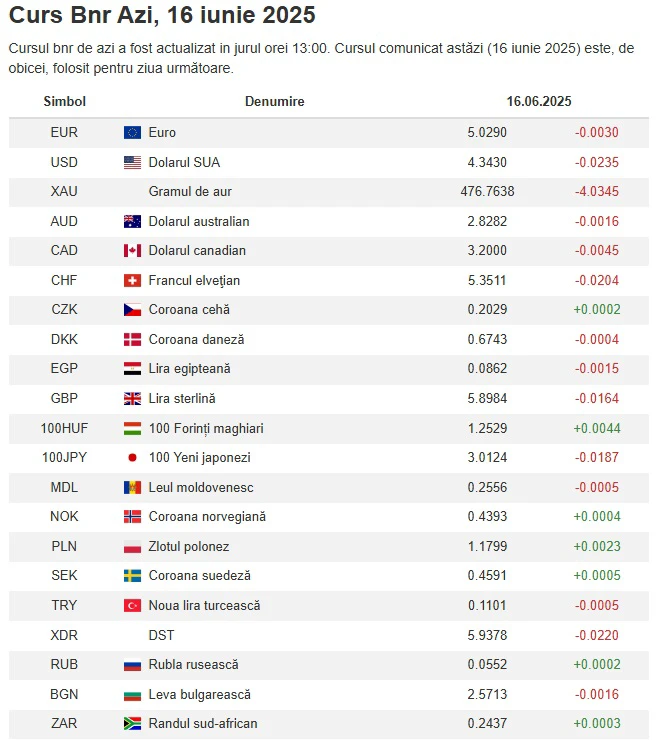This screenshot has height=745, width=663.
Task: Select the Canadian flag icon
Action: click(132, 250)
